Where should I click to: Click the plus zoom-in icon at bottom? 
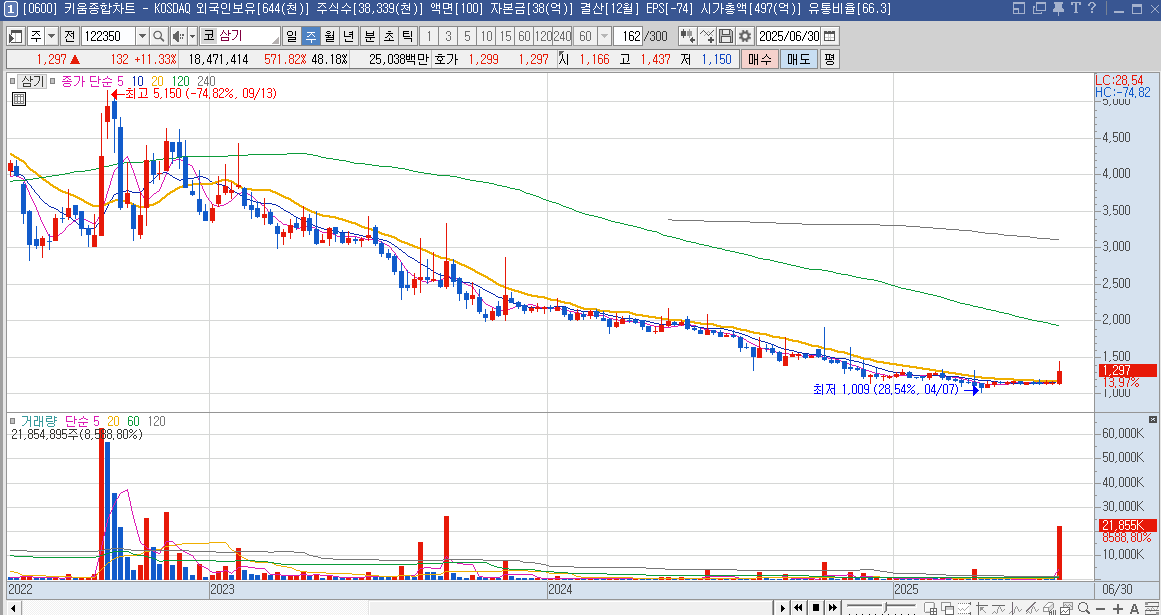point(1118,608)
